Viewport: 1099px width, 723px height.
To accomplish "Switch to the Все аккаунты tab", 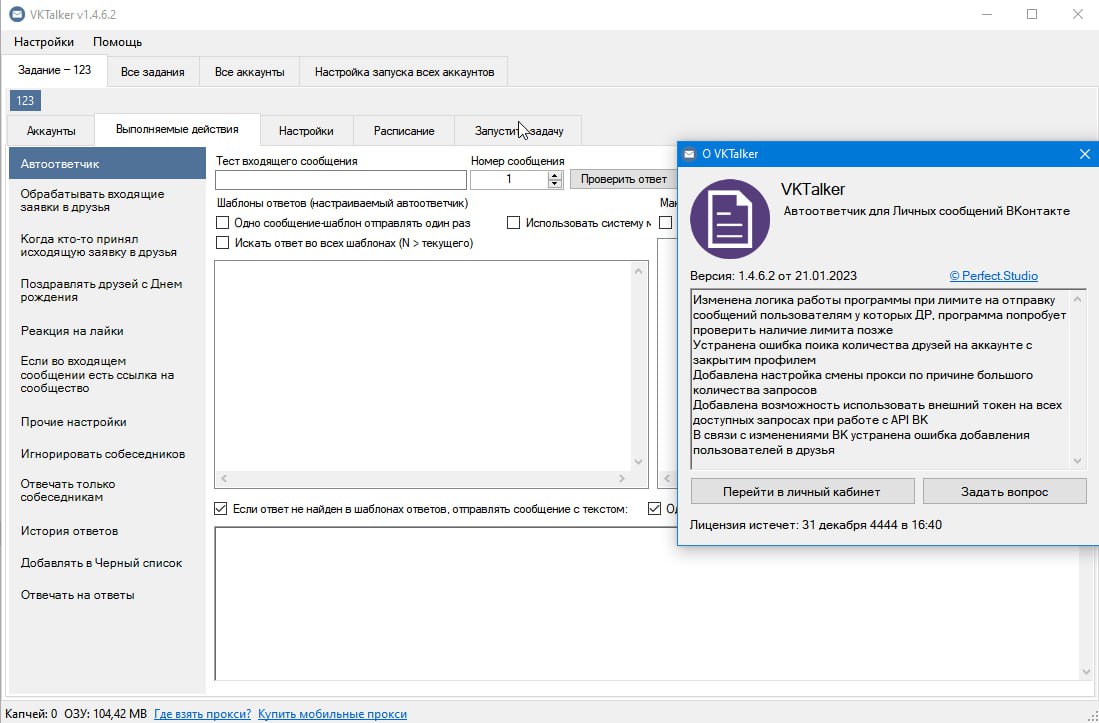I will tap(250, 72).
